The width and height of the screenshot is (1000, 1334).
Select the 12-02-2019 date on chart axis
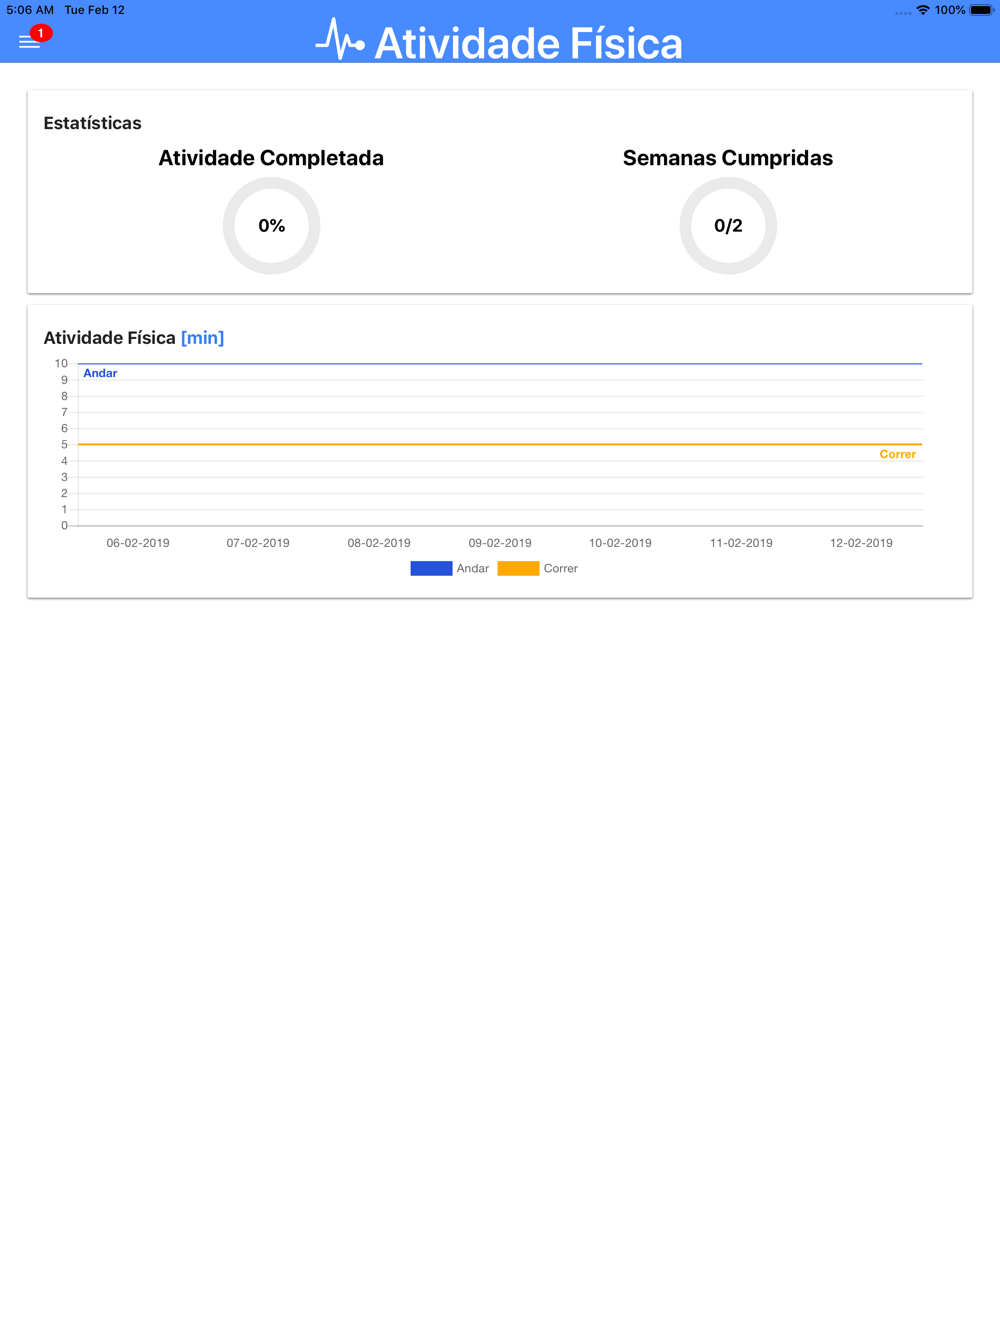tap(861, 543)
